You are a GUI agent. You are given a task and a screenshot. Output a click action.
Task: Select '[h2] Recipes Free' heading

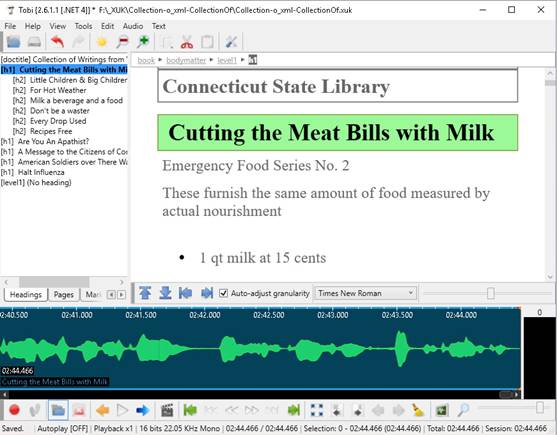pos(42,131)
